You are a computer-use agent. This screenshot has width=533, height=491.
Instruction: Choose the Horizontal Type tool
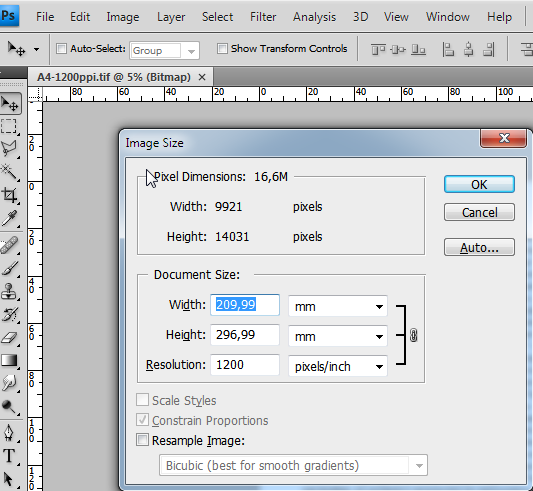click(9, 456)
